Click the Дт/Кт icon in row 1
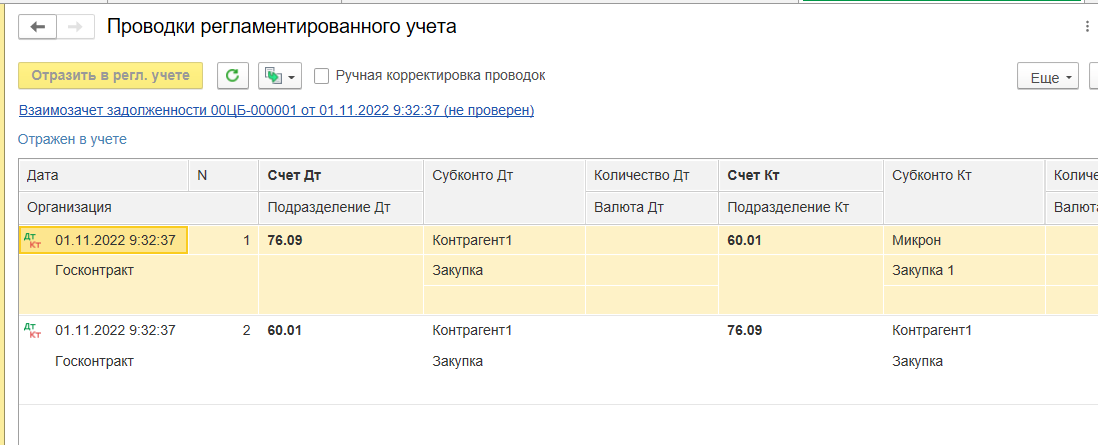The width and height of the screenshot is (1098, 445). pos(33,240)
